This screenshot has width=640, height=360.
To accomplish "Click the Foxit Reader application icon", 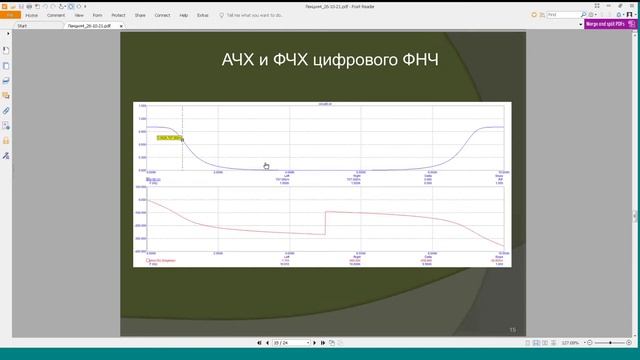I will [4, 7].
